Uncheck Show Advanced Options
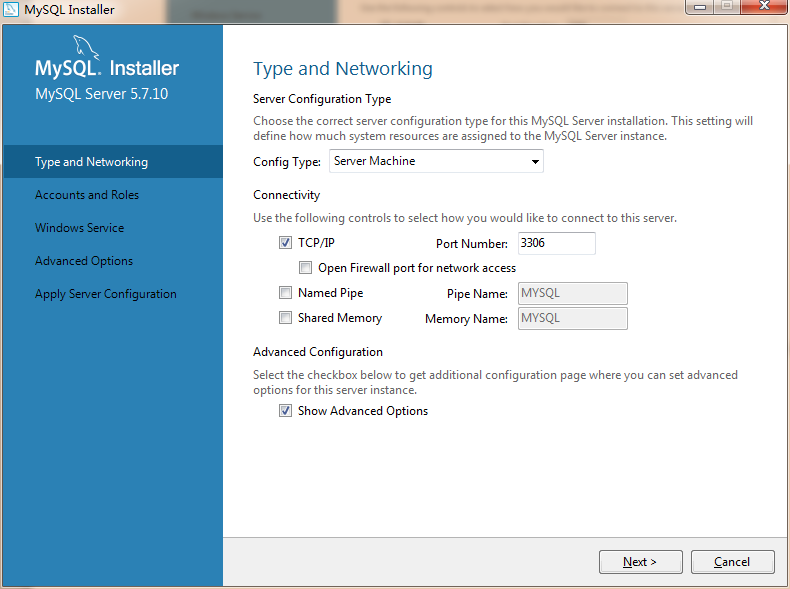 pos(286,411)
